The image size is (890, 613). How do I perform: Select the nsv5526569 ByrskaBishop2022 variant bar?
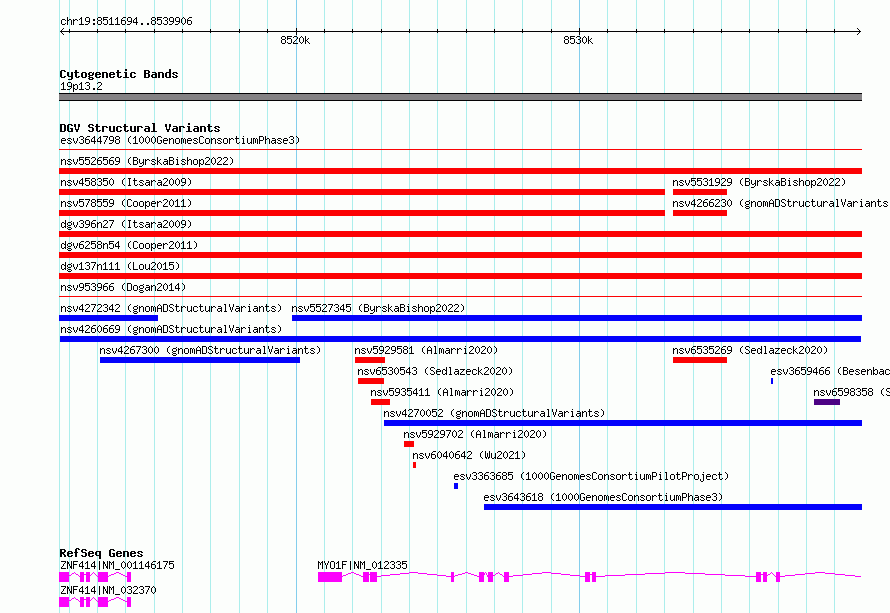[x=460, y=171]
